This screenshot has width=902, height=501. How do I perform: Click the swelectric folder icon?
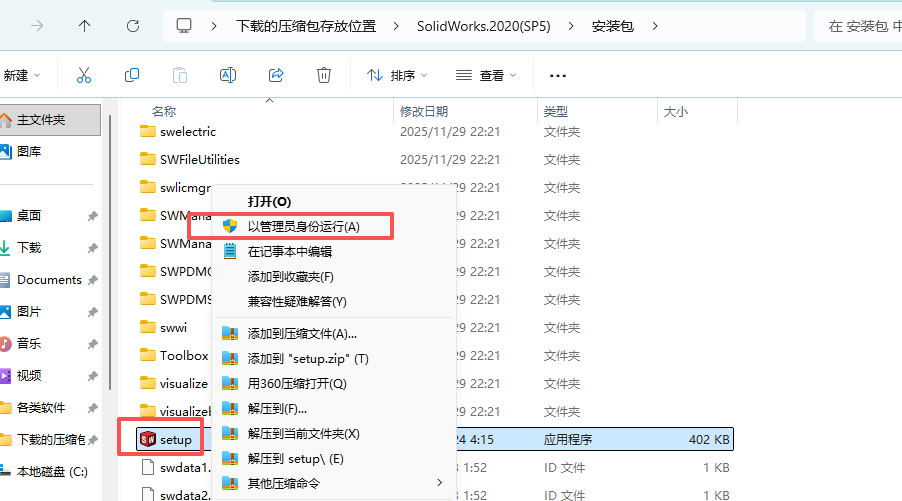tap(148, 131)
